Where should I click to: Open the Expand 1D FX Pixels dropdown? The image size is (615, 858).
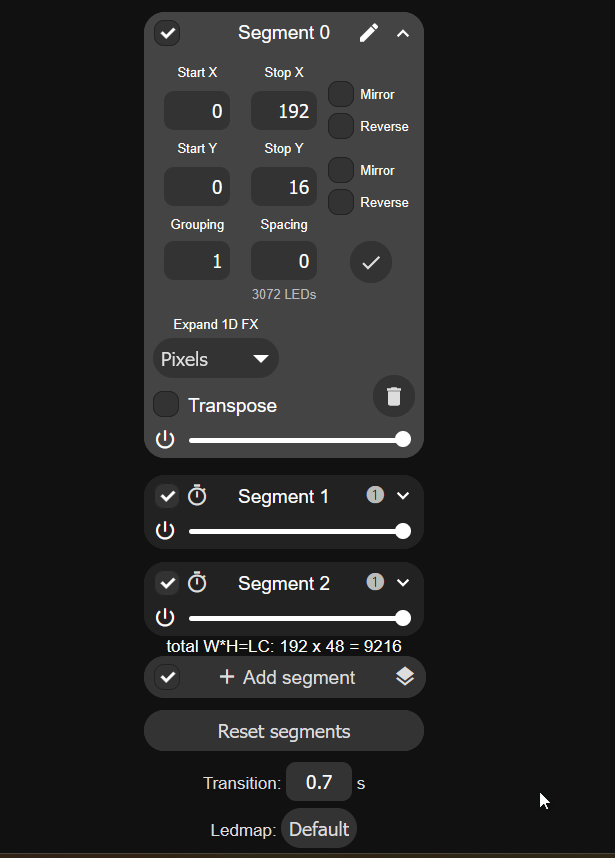point(216,359)
